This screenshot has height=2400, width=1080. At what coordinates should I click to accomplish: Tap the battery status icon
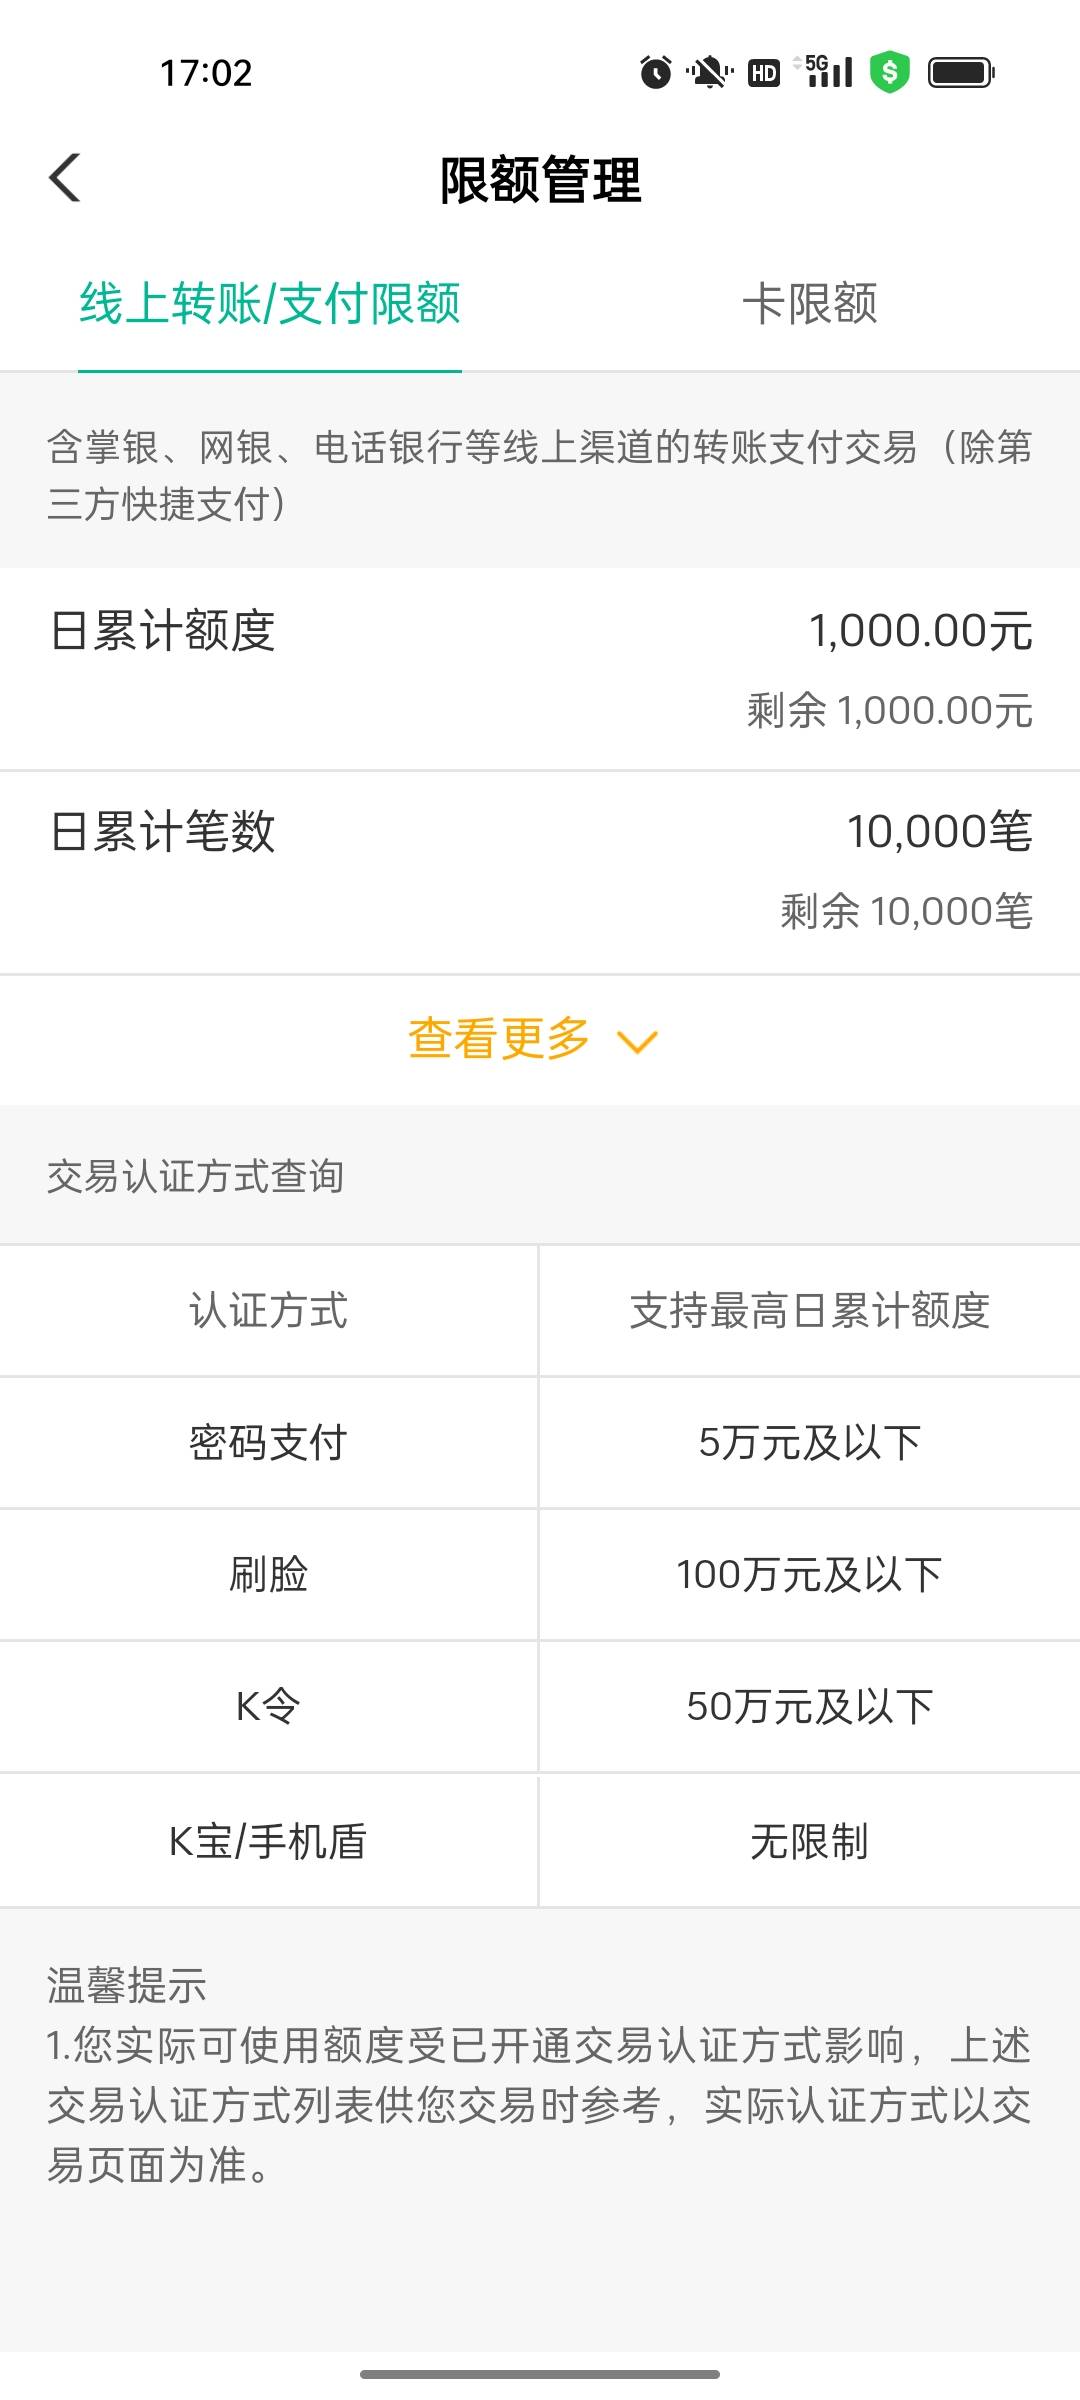(x=960, y=72)
